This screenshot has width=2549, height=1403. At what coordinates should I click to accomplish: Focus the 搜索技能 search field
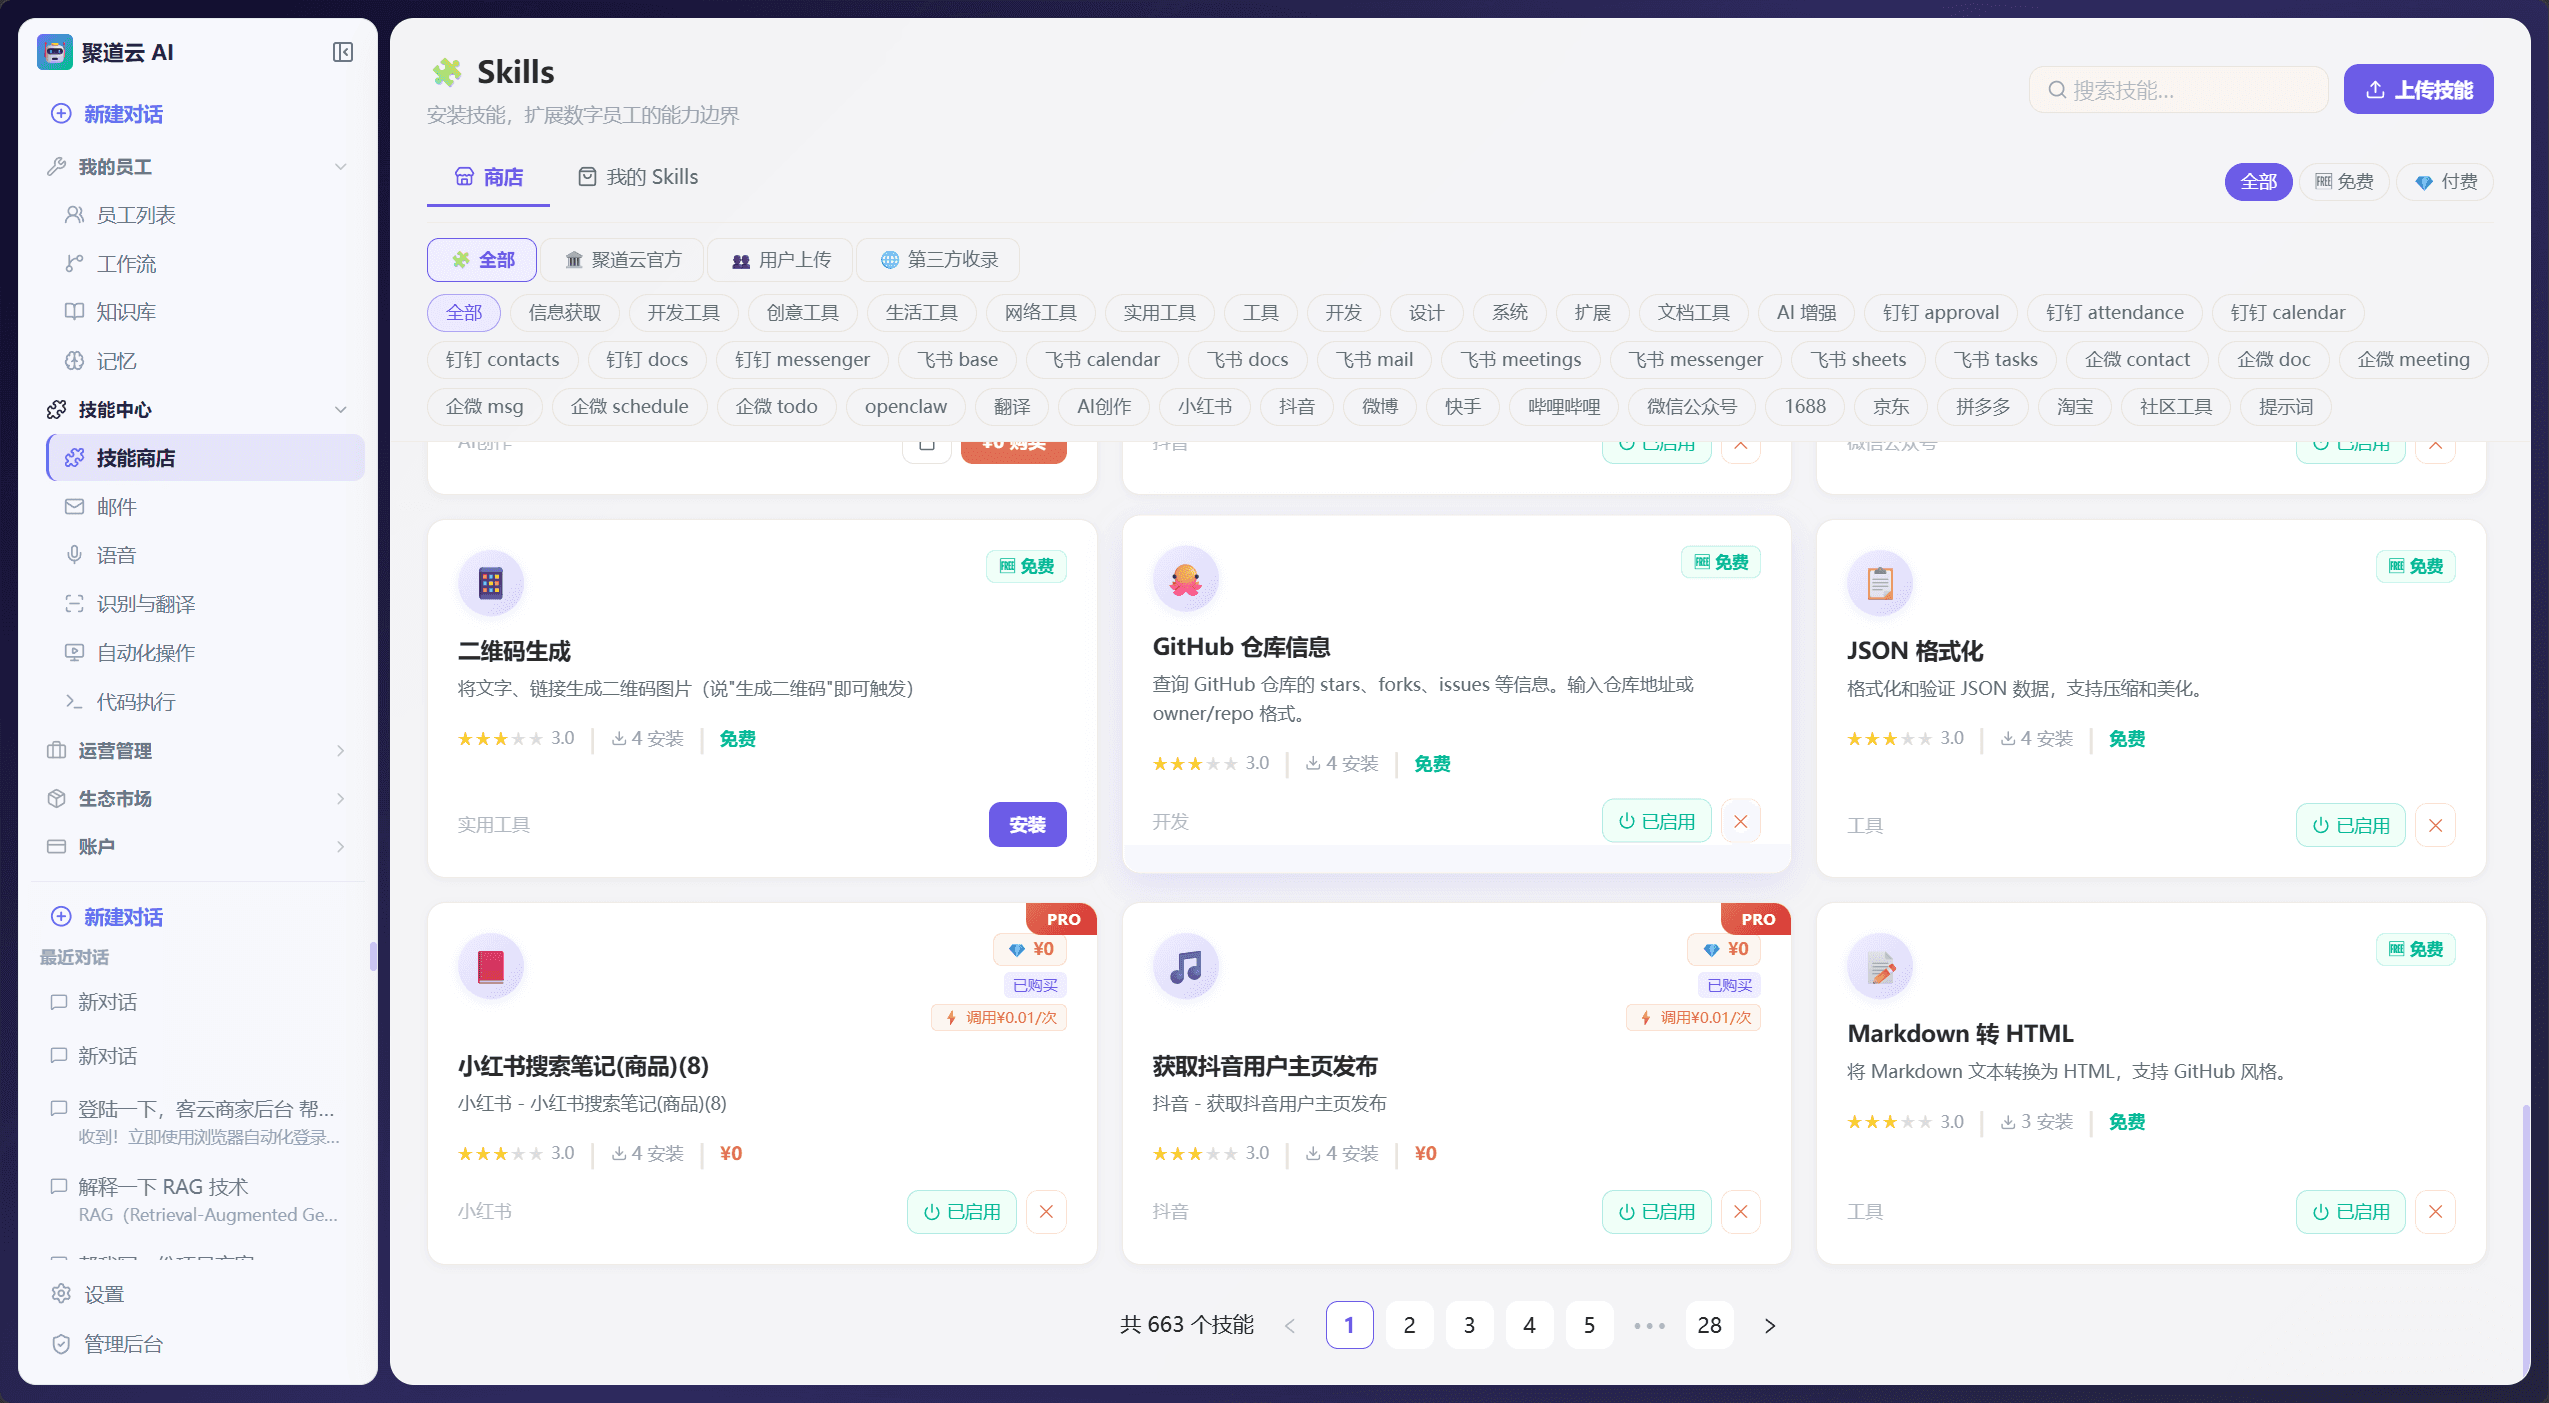coord(2178,90)
